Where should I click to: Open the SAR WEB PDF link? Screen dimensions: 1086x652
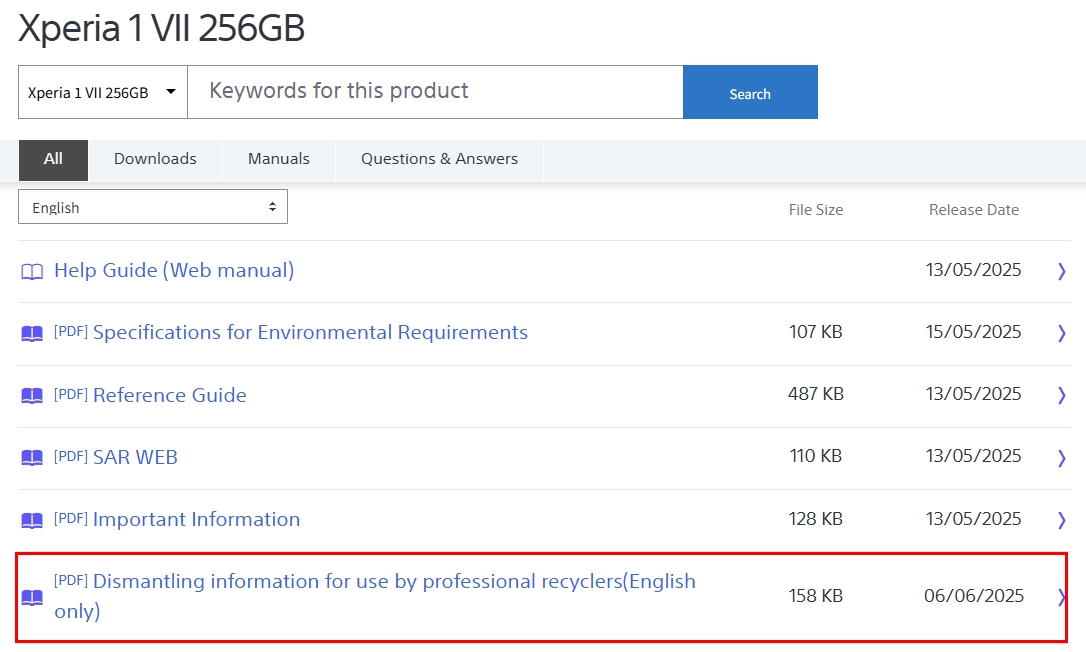(x=116, y=457)
